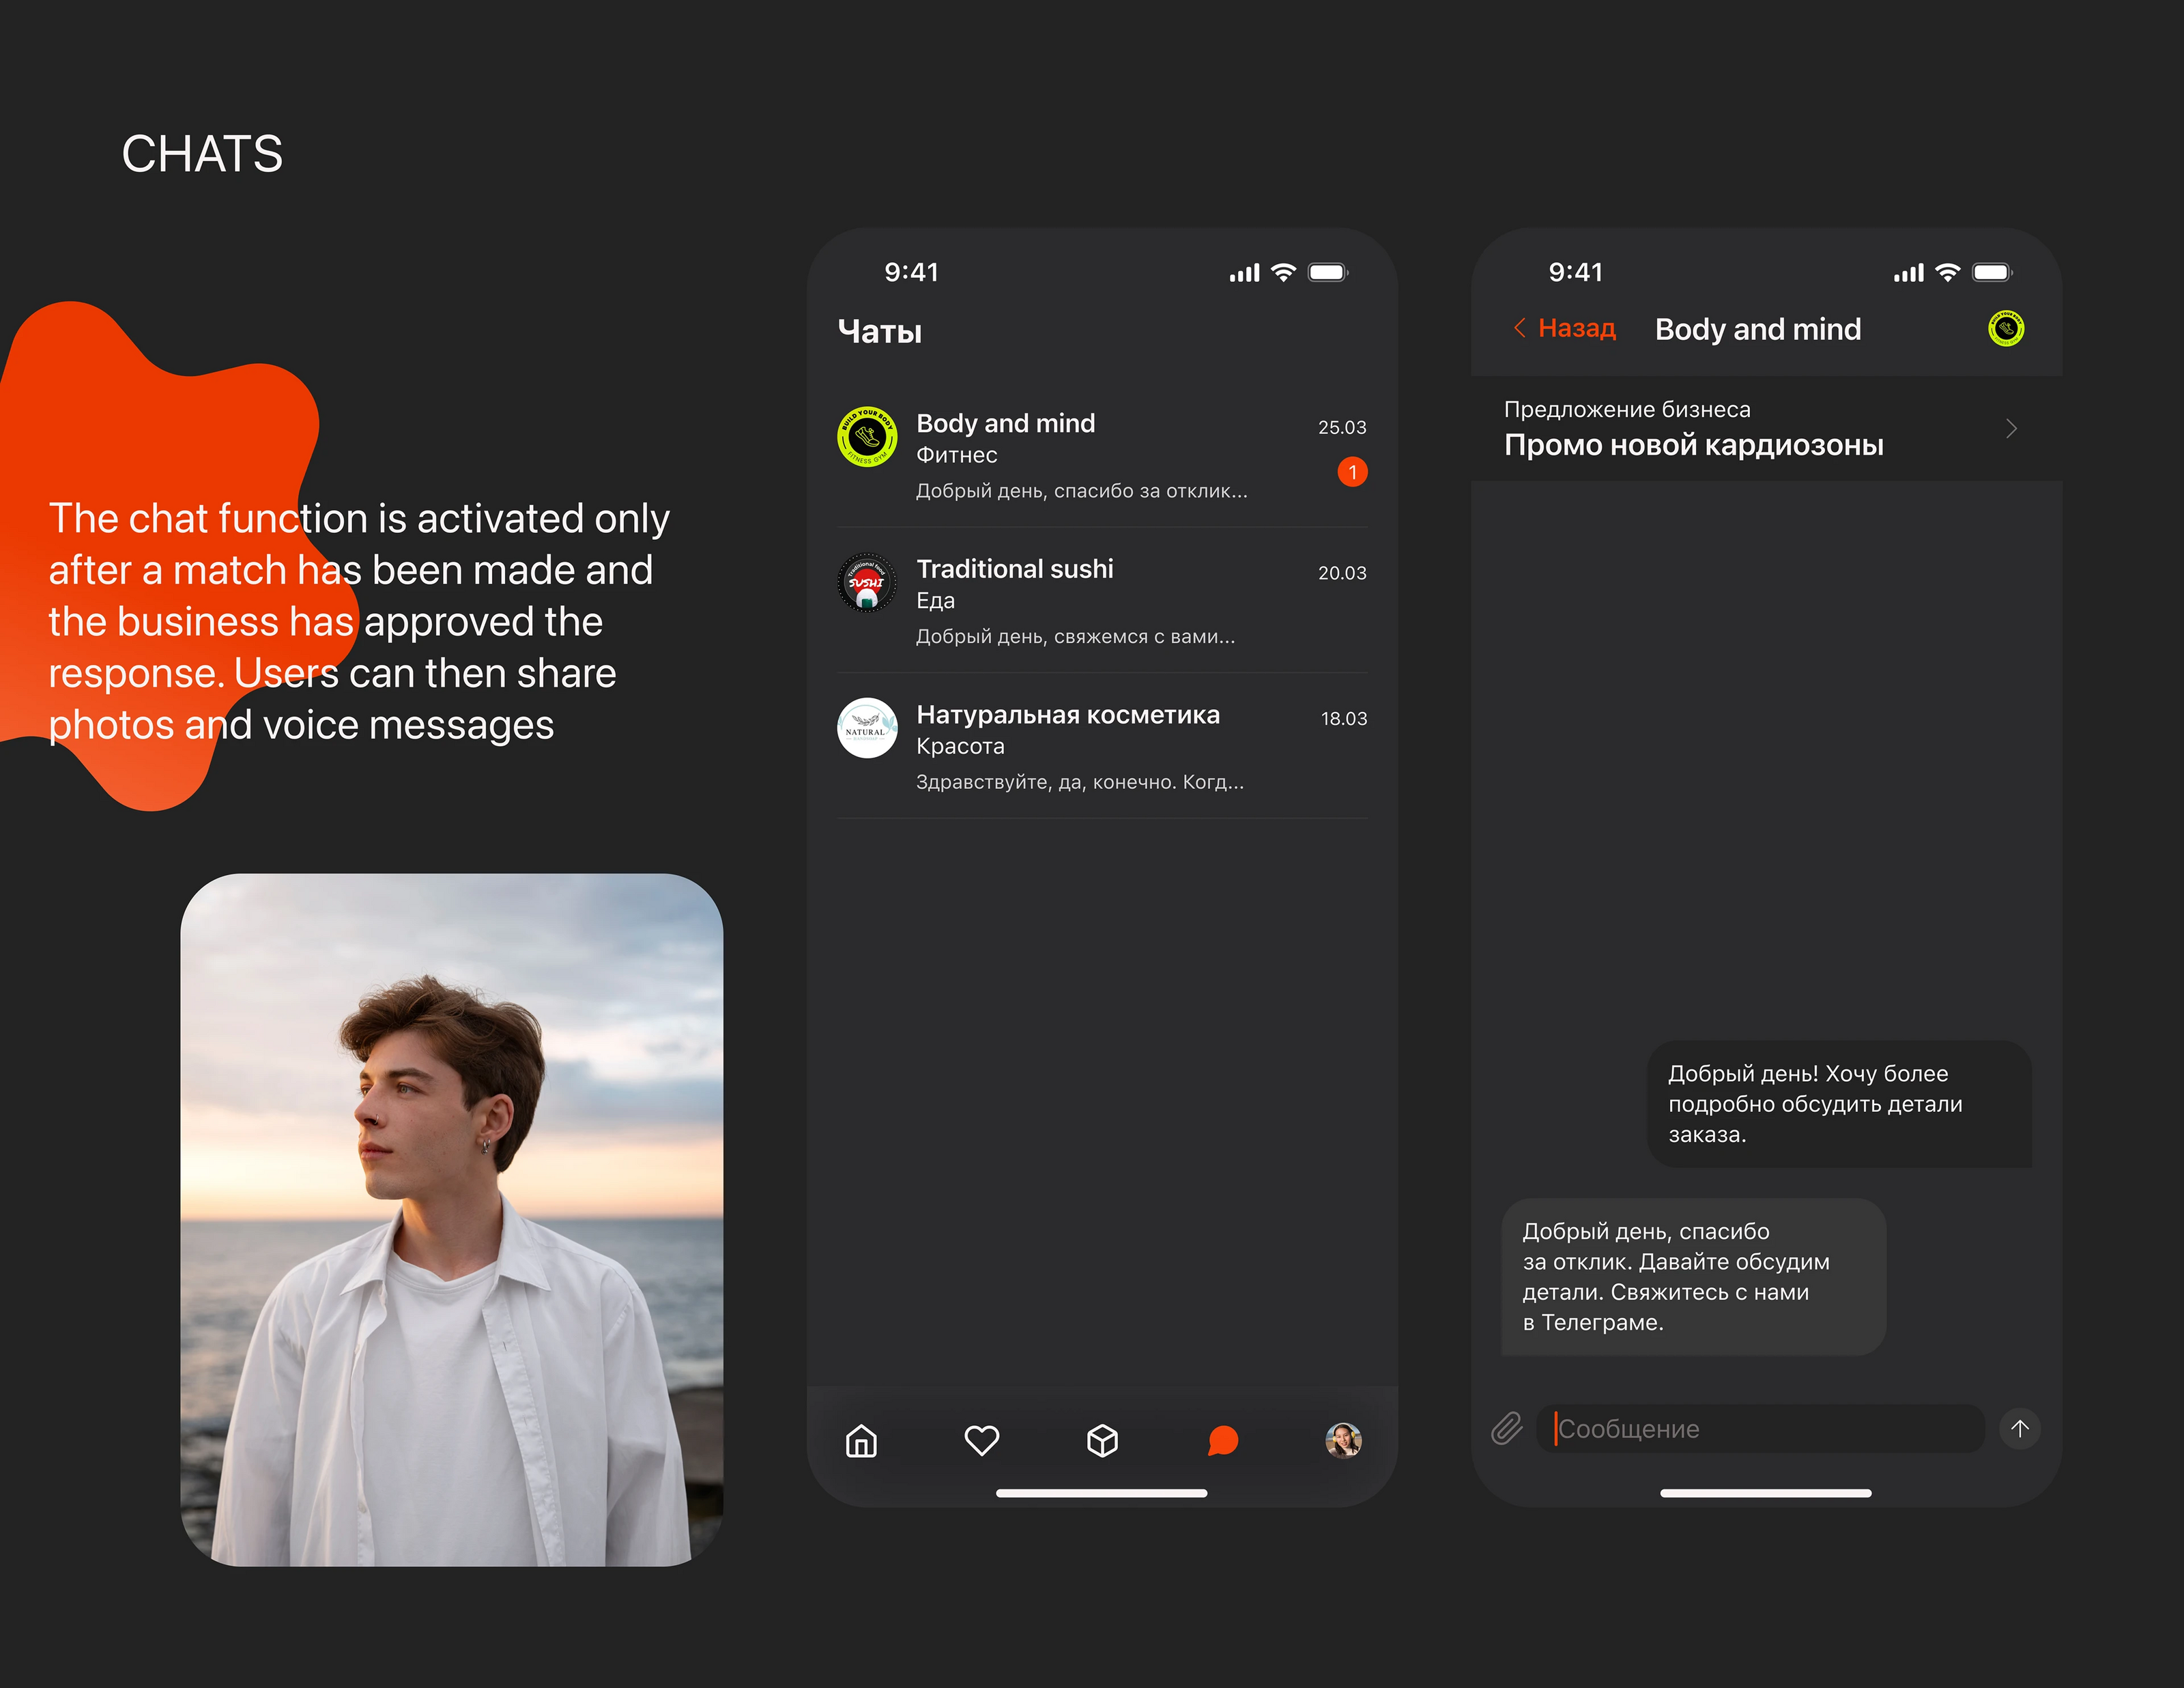Go back with the Назад button

pyautogui.click(x=1565, y=328)
